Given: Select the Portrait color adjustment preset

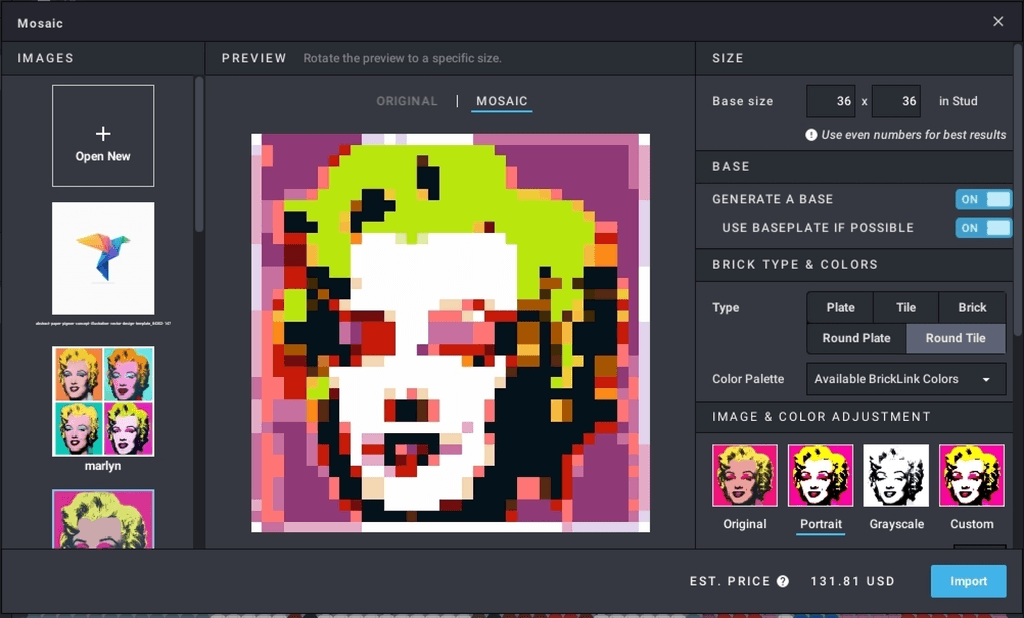Looking at the screenshot, I should click(x=820, y=476).
